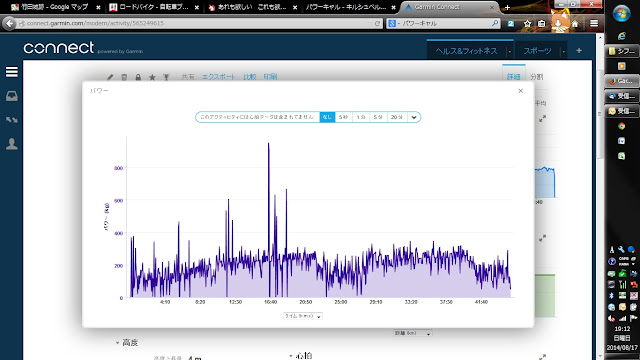
Task: Open the user profile icon in sidebar
Action: 12,144
